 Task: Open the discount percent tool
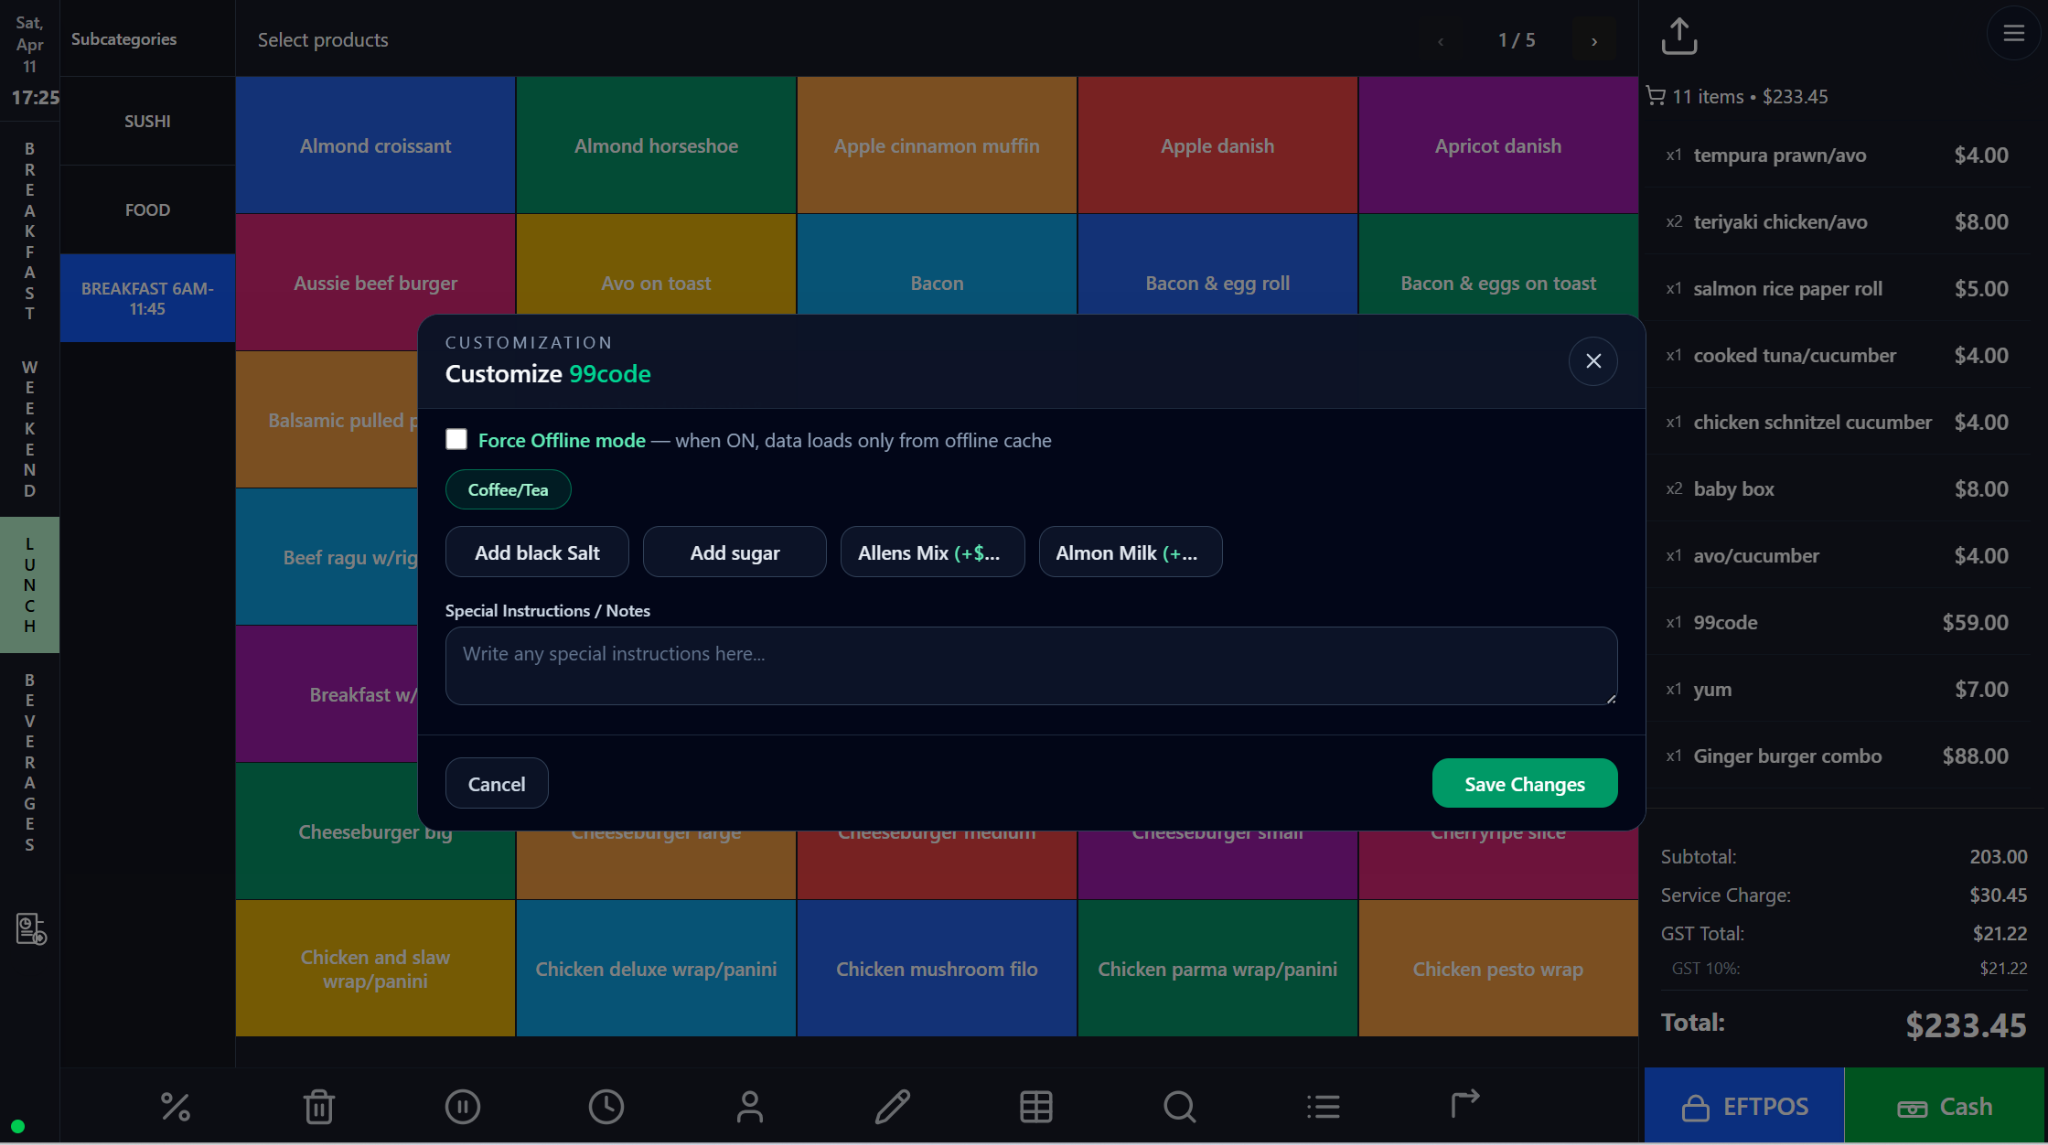click(x=175, y=1106)
